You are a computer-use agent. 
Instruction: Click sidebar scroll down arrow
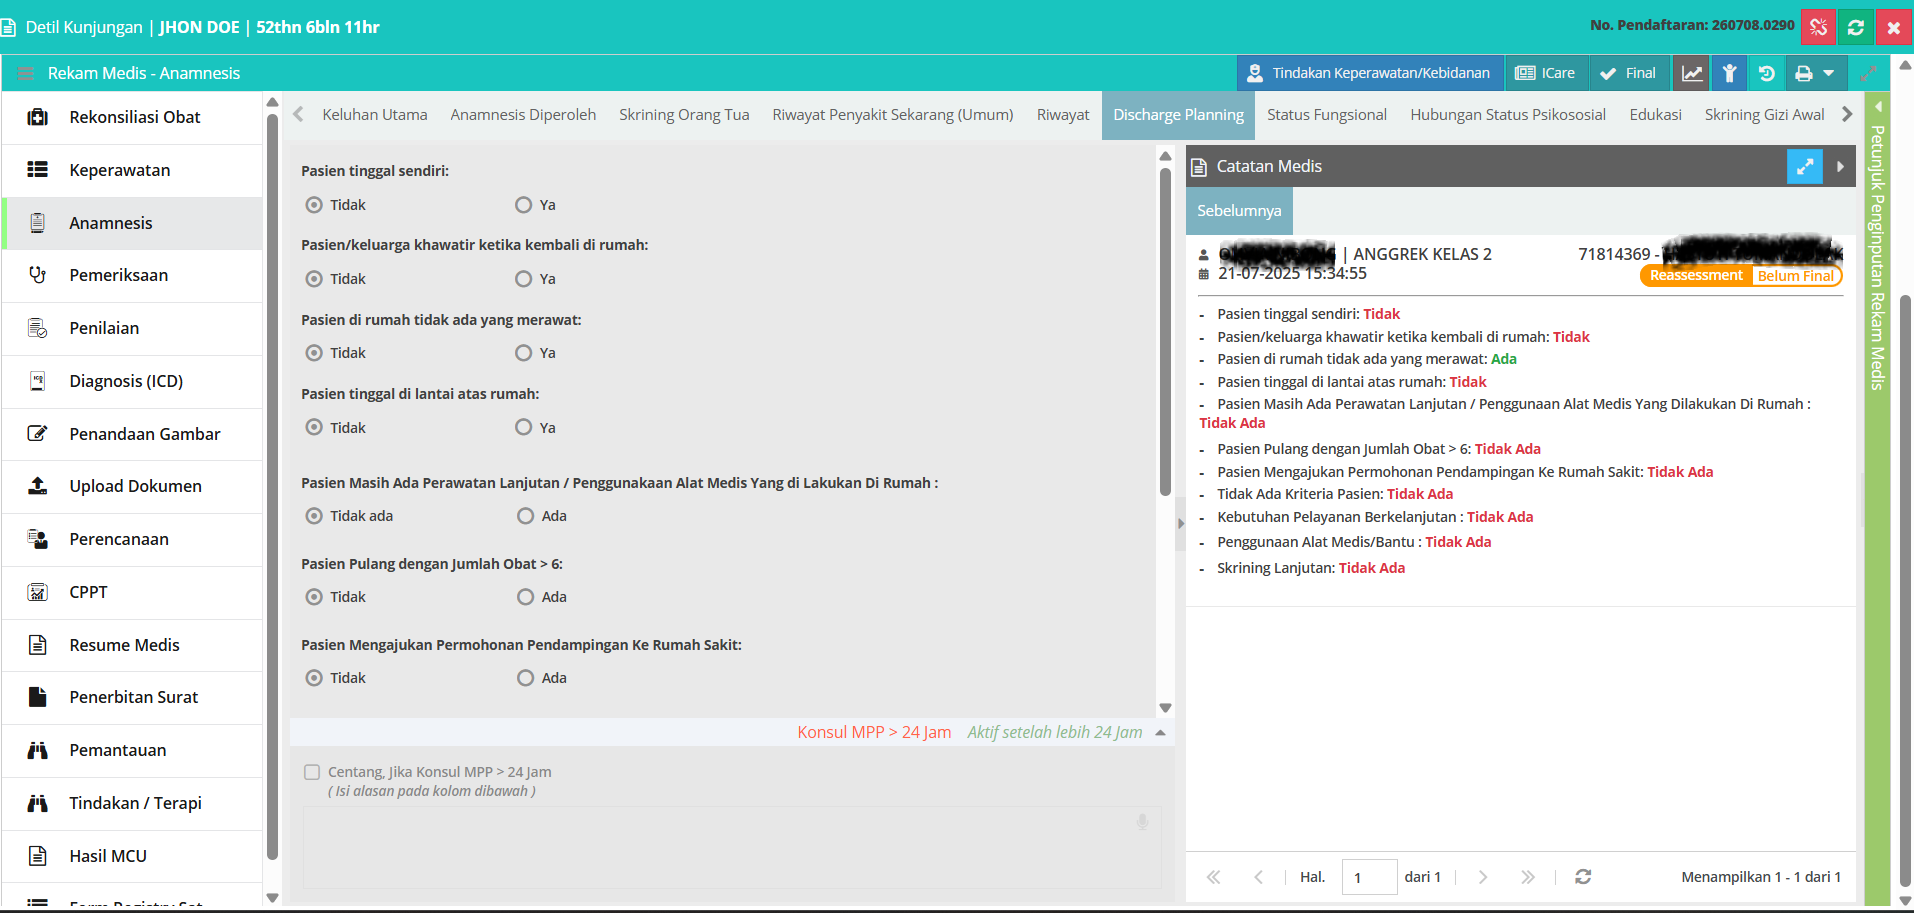[272, 897]
